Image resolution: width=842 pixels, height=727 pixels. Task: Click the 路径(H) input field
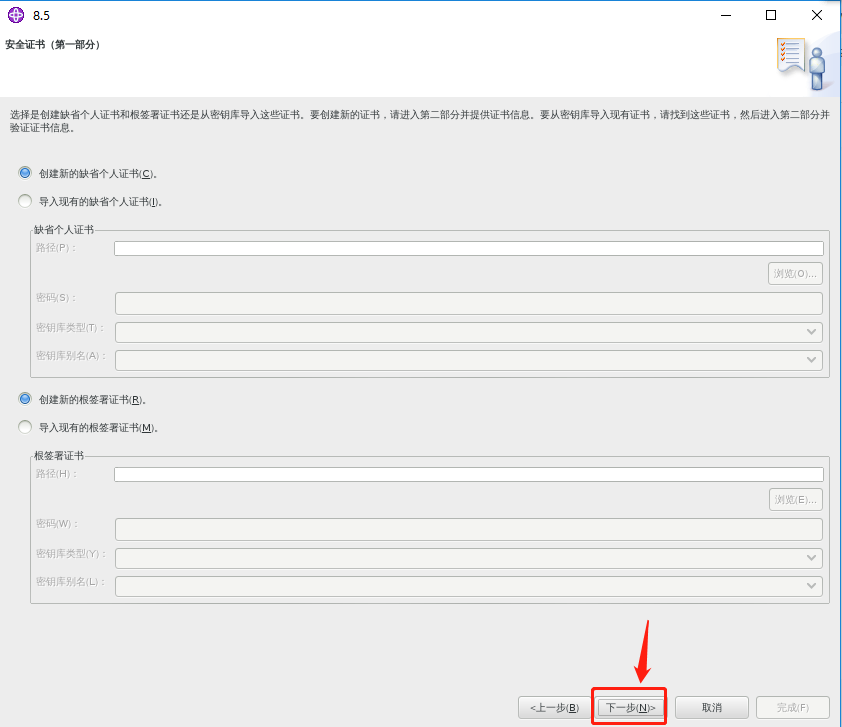coord(469,474)
